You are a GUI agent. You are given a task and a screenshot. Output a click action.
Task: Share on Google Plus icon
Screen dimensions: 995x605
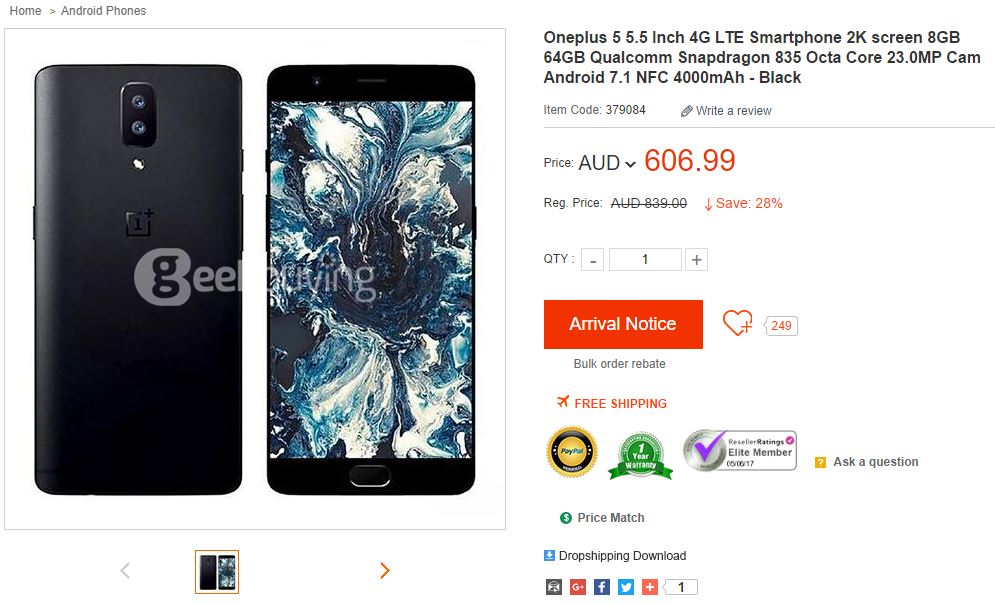(577, 587)
